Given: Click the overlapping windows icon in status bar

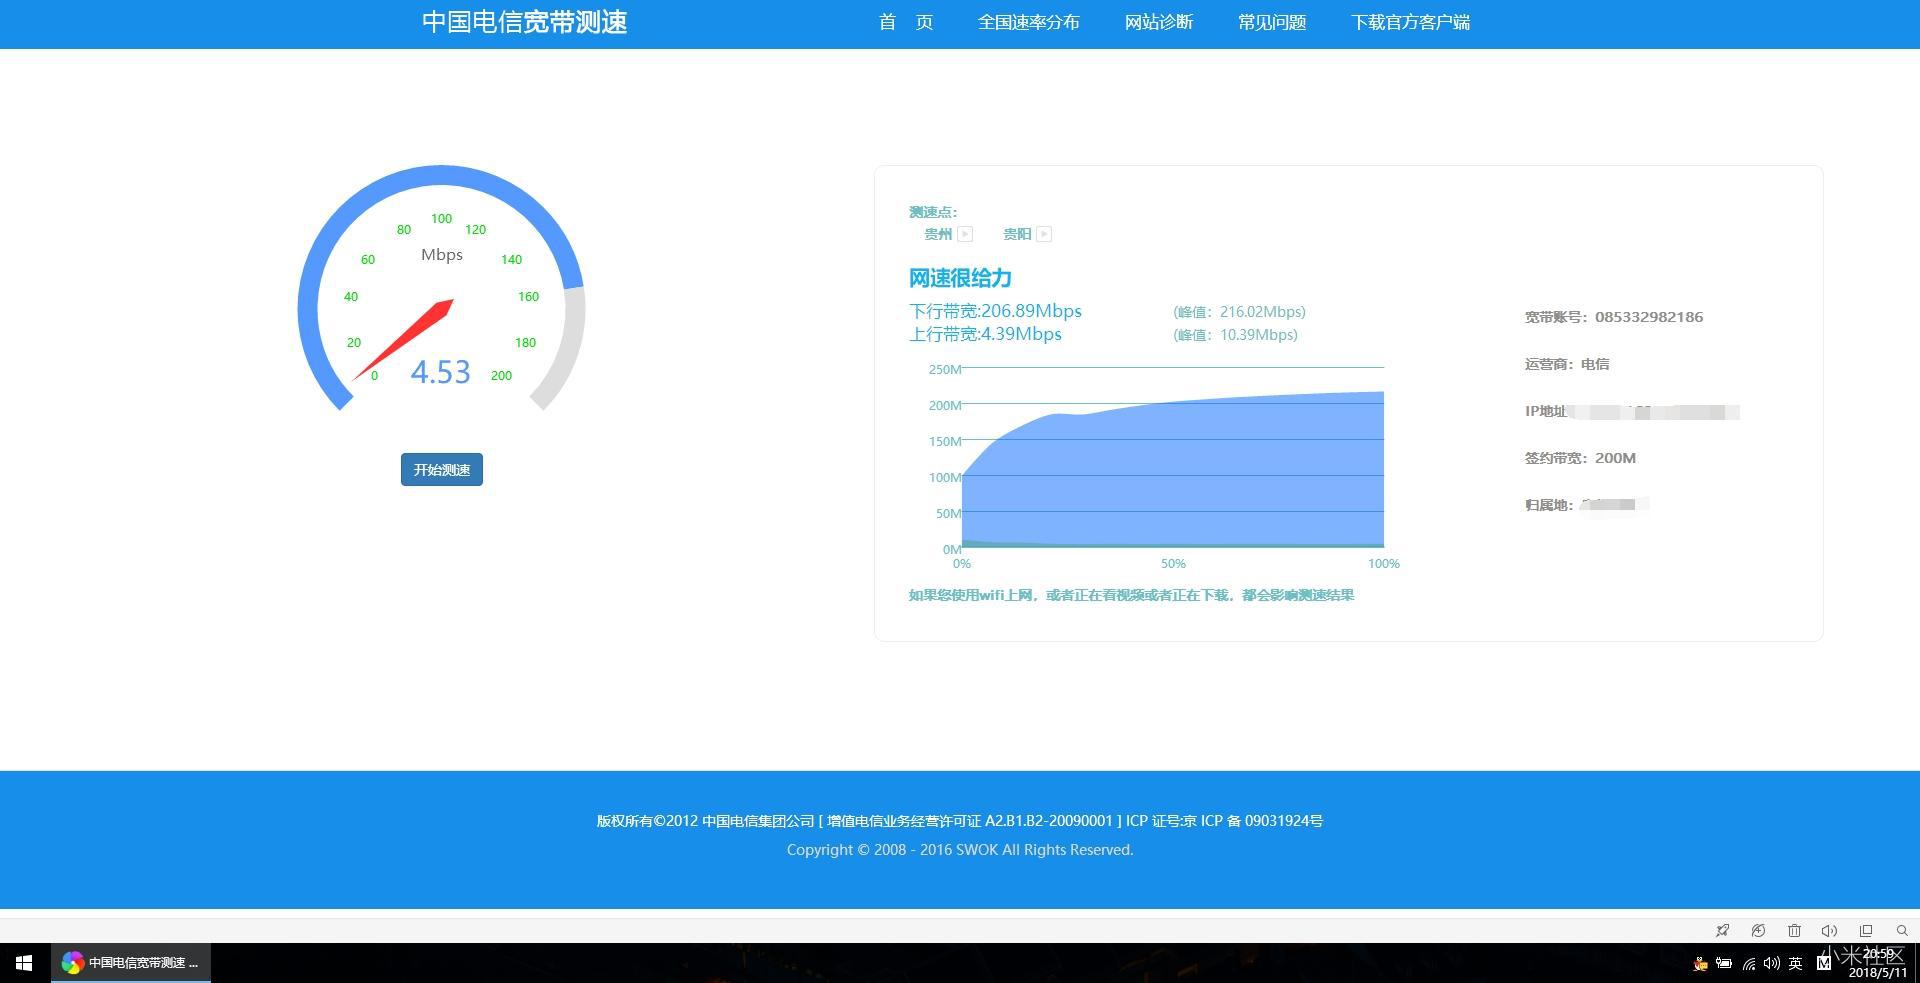Looking at the screenshot, I should tap(1866, 930).
